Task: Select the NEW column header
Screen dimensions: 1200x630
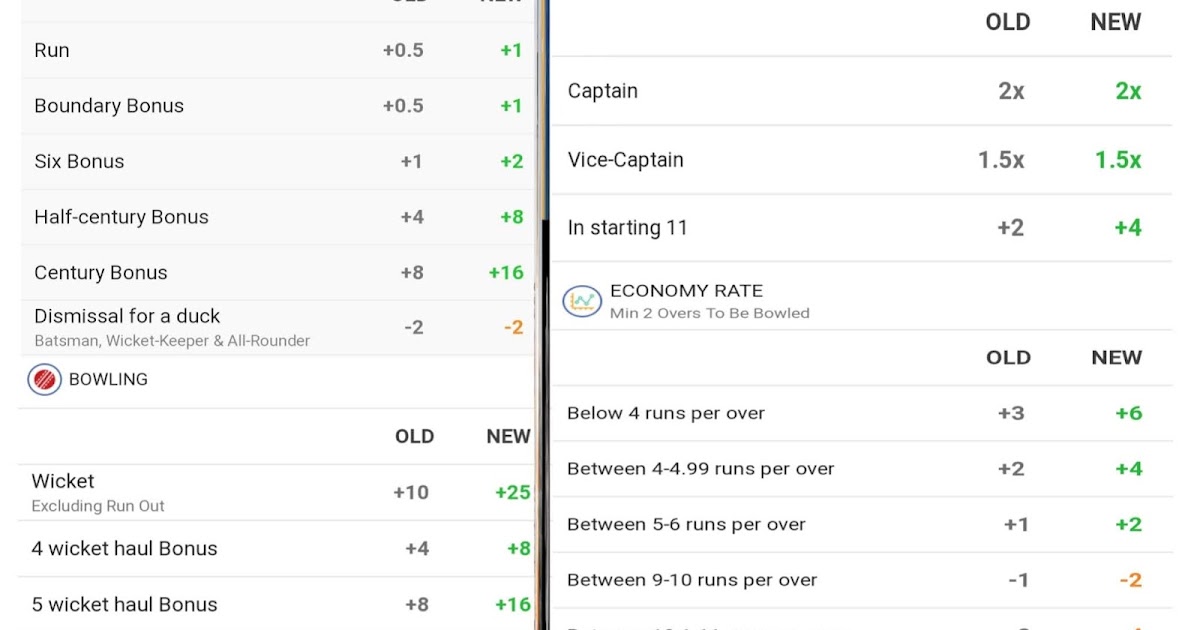Action: 1115,22
